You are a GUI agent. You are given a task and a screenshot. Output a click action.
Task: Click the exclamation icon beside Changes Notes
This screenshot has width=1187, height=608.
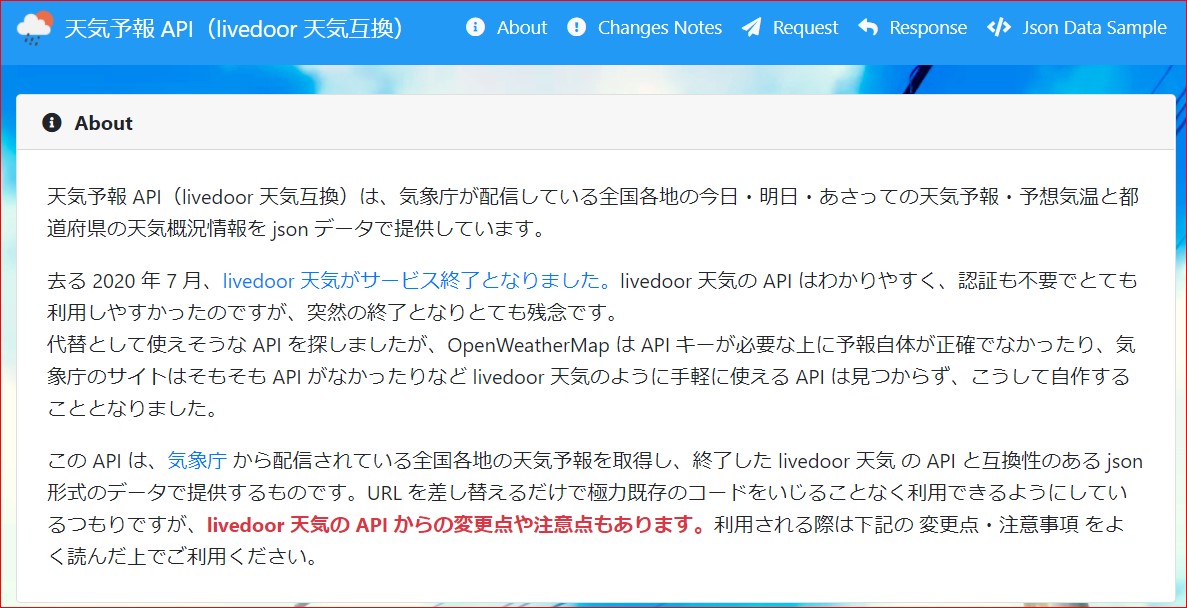pyautogui.click(x=577, y=28)
